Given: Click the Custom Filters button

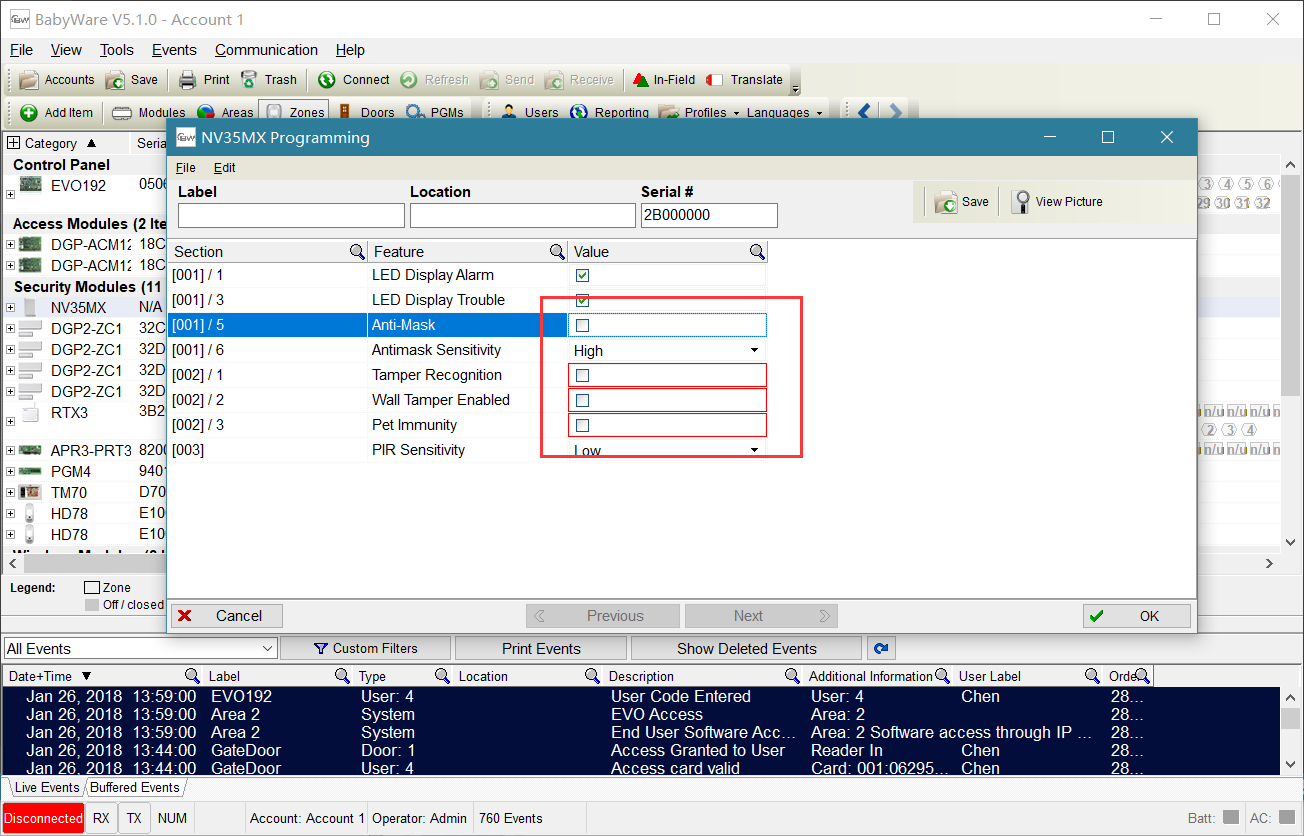Looking at the screenshot, I should click(x=366, y=648).
